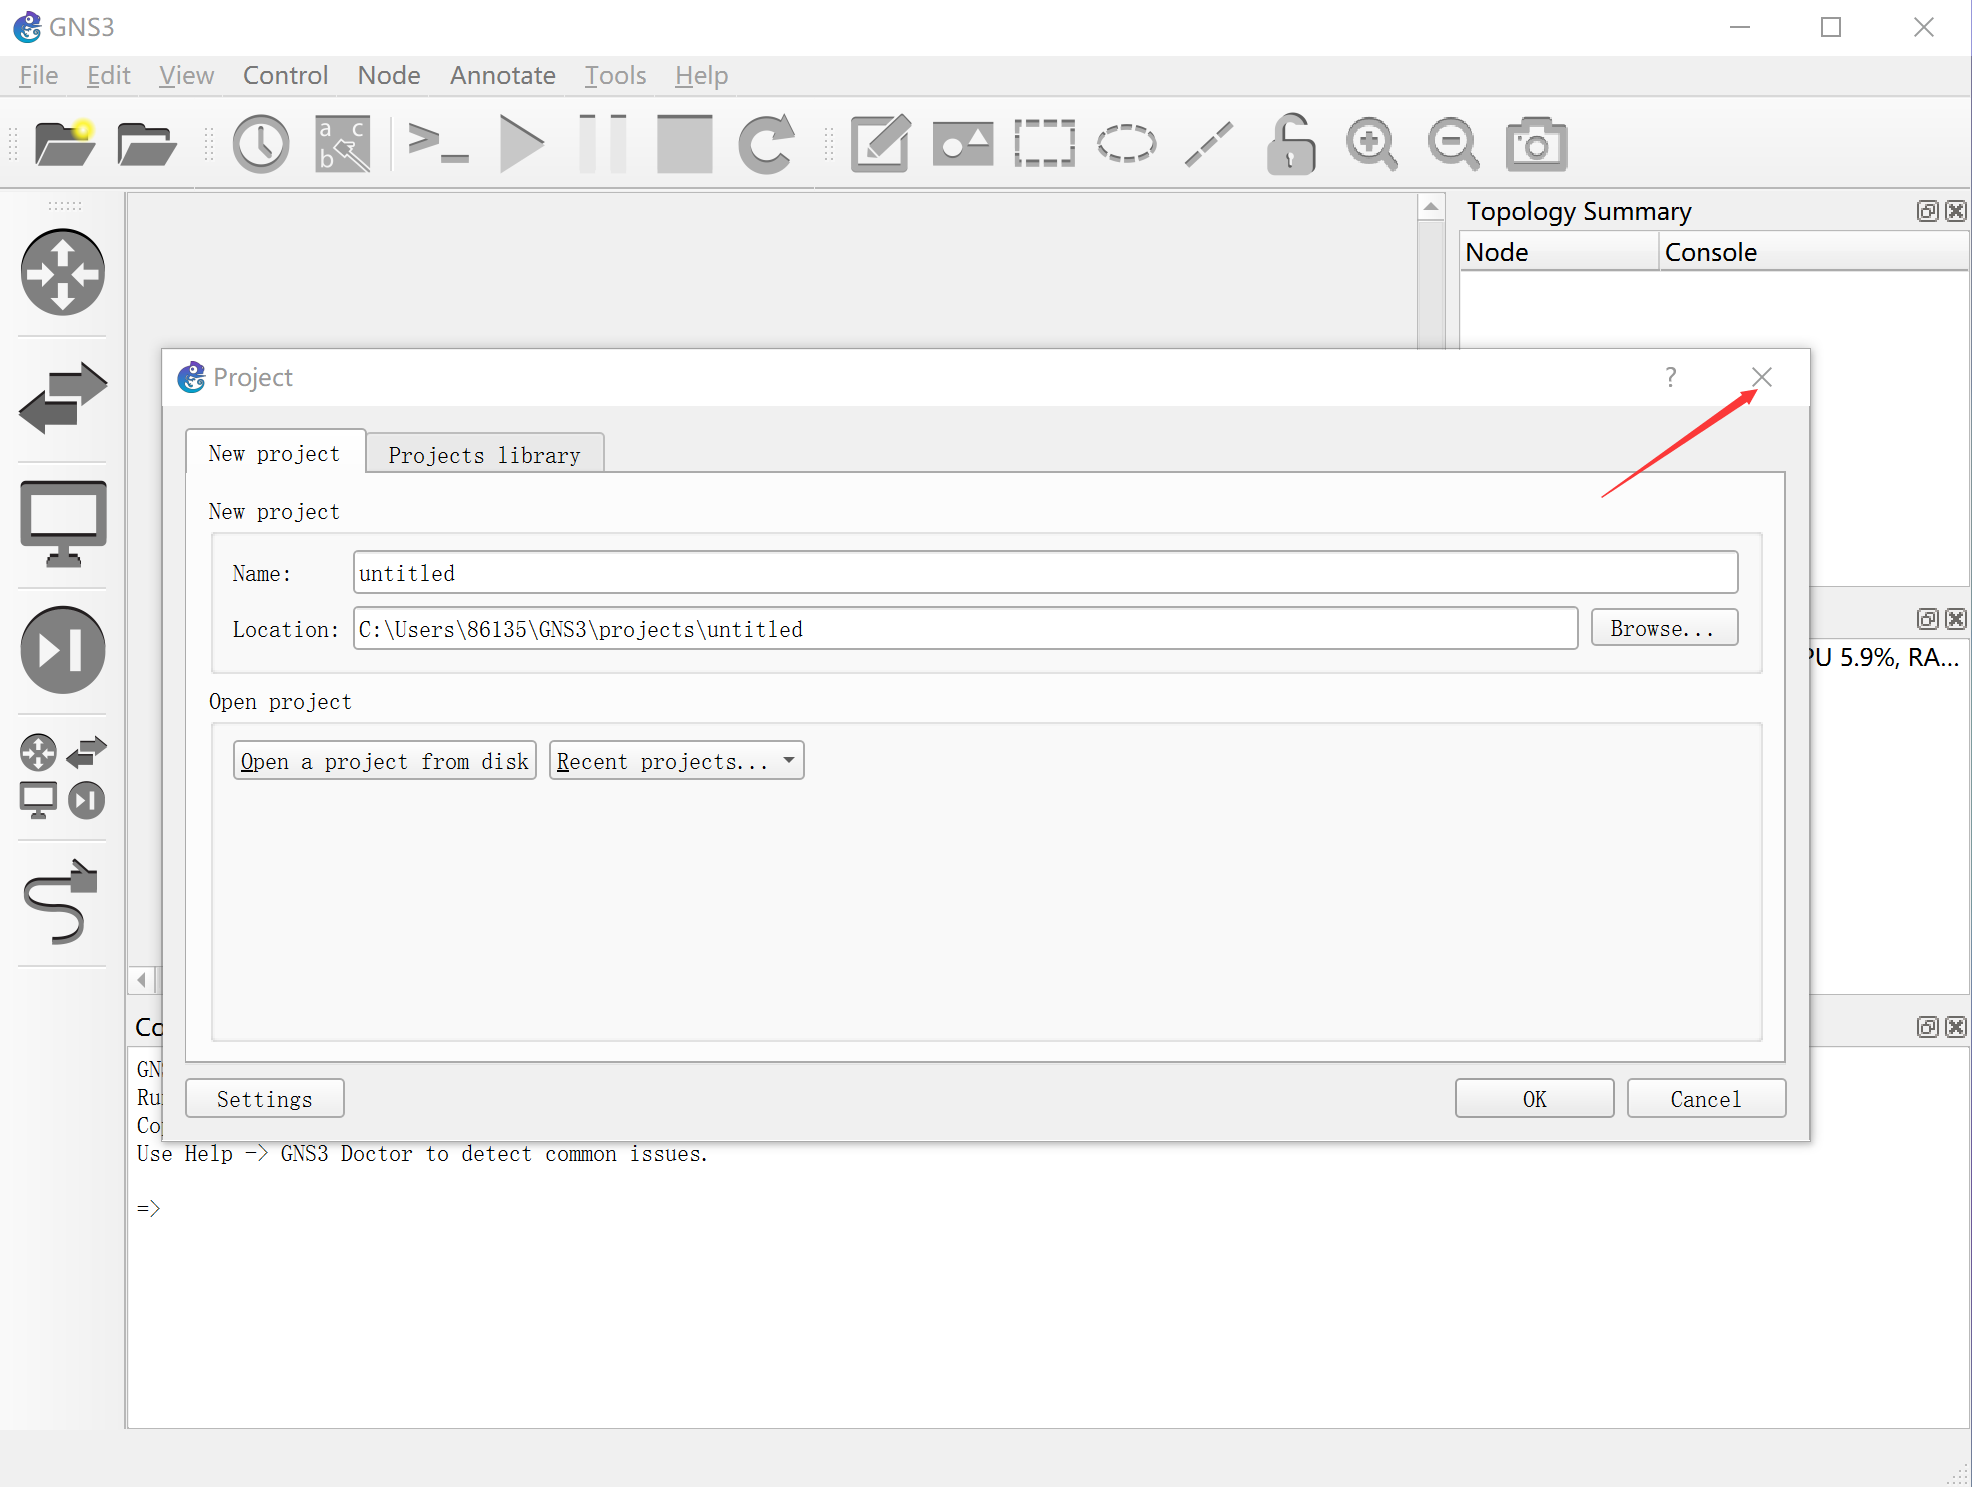Viewport: 1972px width, 1487px height.
Task: Click the Node column header
Action: (x=1560, y=252)
